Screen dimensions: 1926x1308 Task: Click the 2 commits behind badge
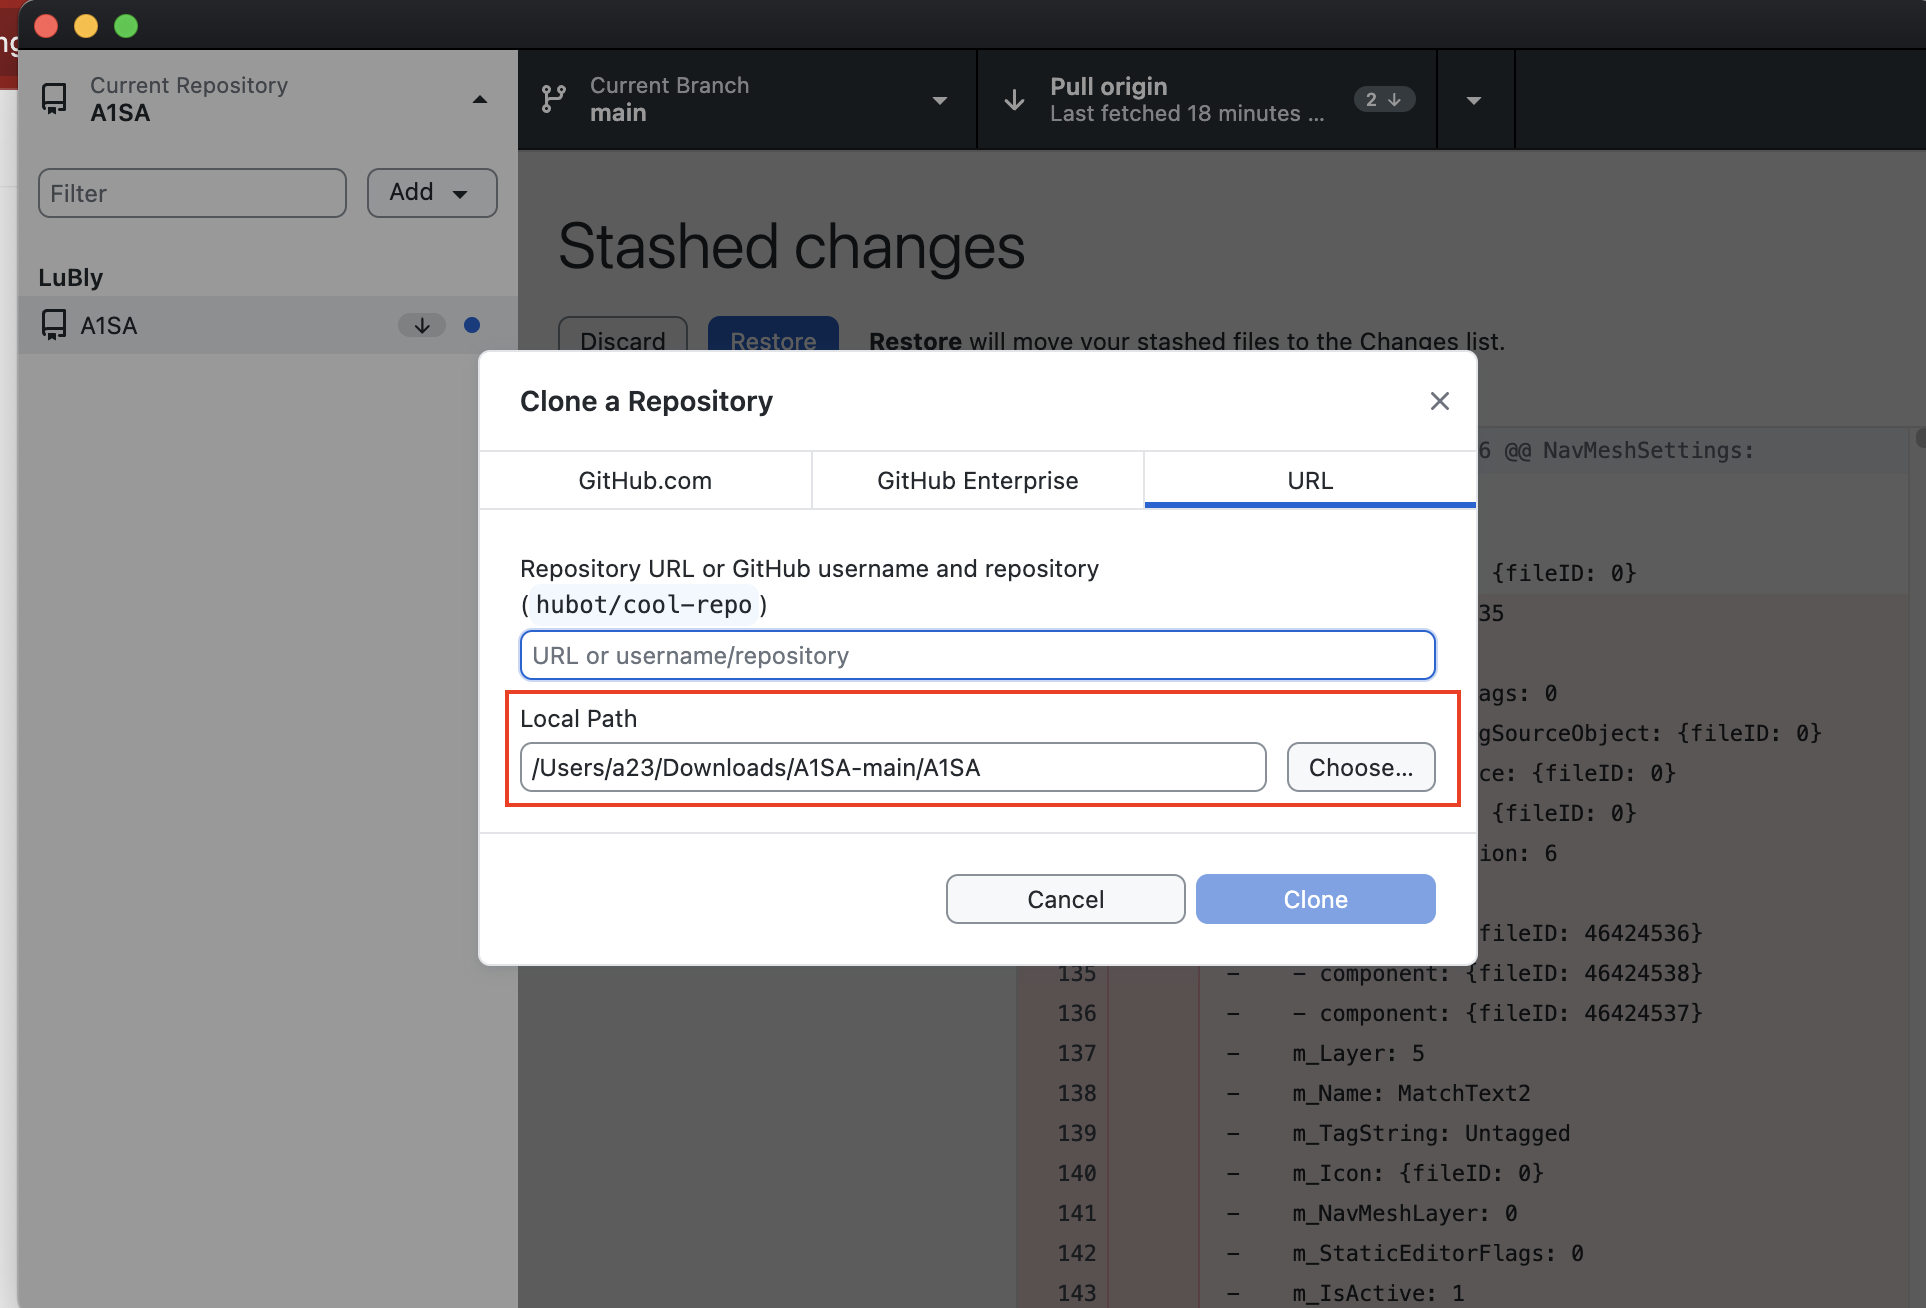tap(1384, 99)
